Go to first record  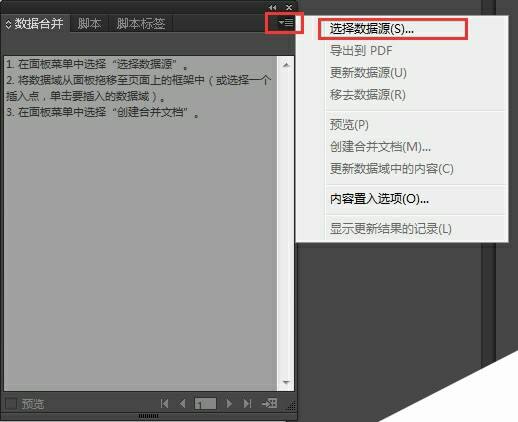pos(164,404)
